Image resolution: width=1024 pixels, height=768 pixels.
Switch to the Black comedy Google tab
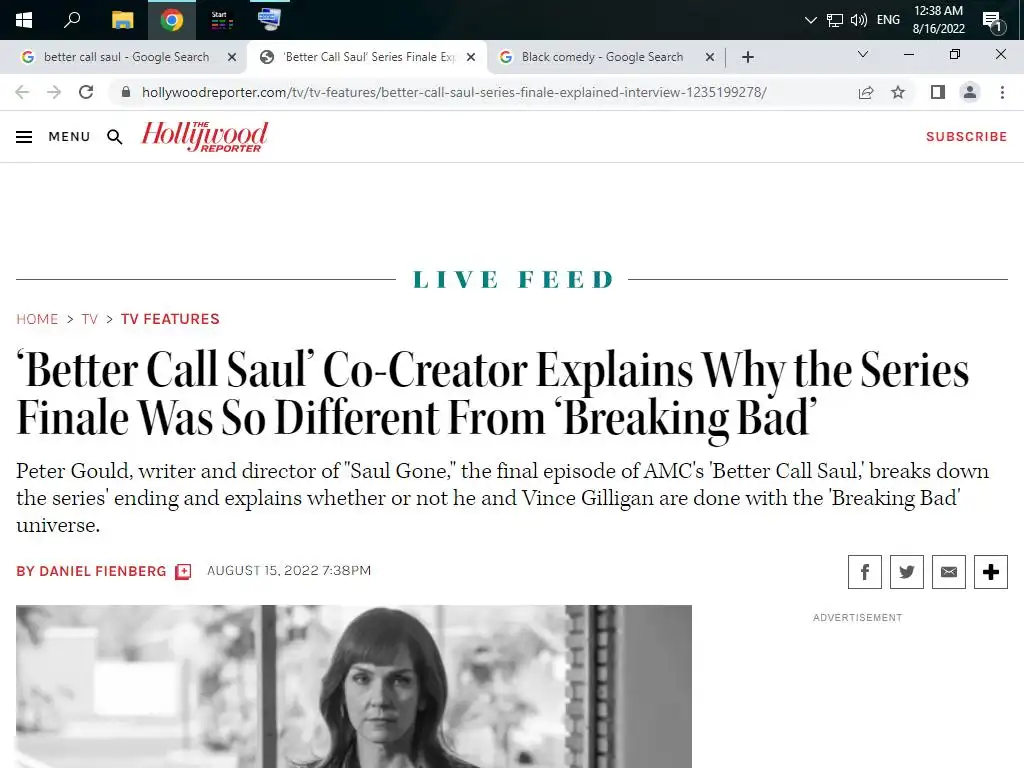(601, 57)
